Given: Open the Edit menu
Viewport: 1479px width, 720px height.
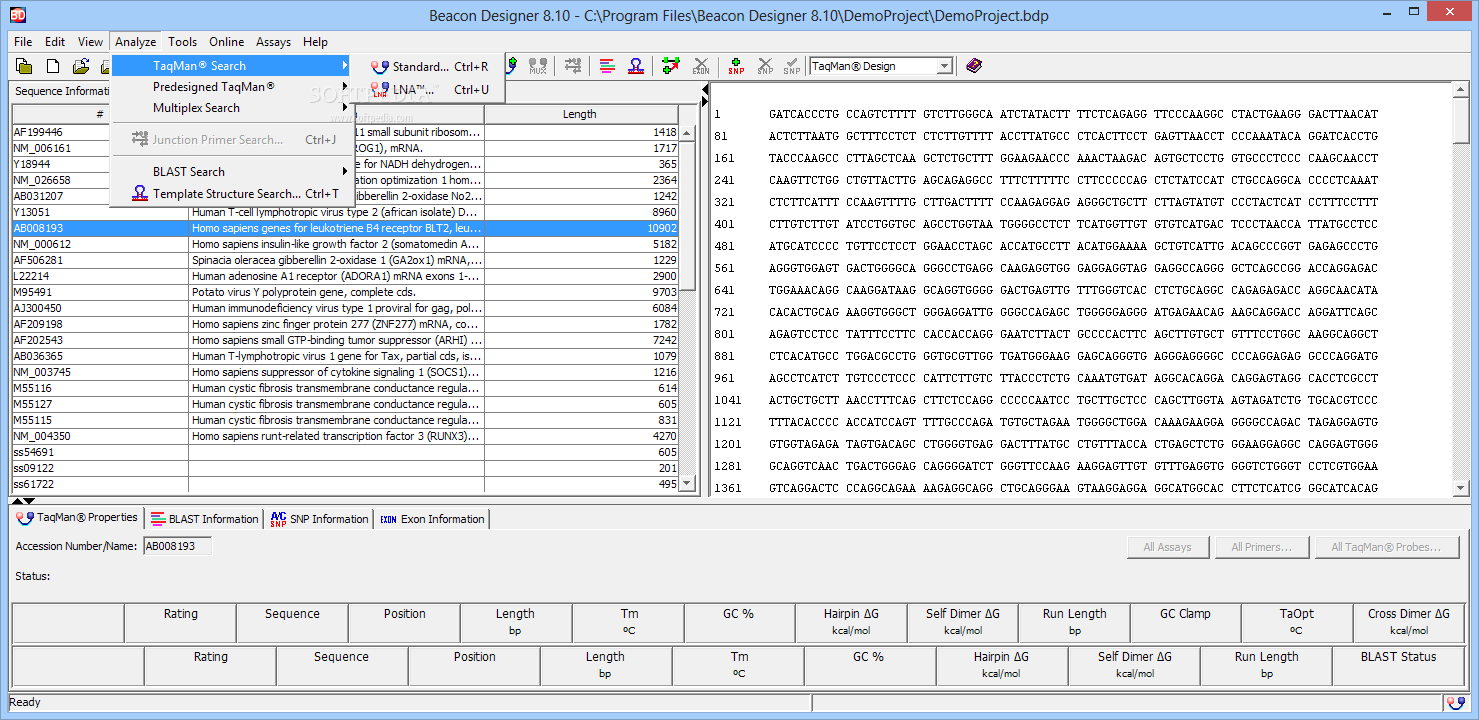Looking at the screenshot, I should (55, 42).
